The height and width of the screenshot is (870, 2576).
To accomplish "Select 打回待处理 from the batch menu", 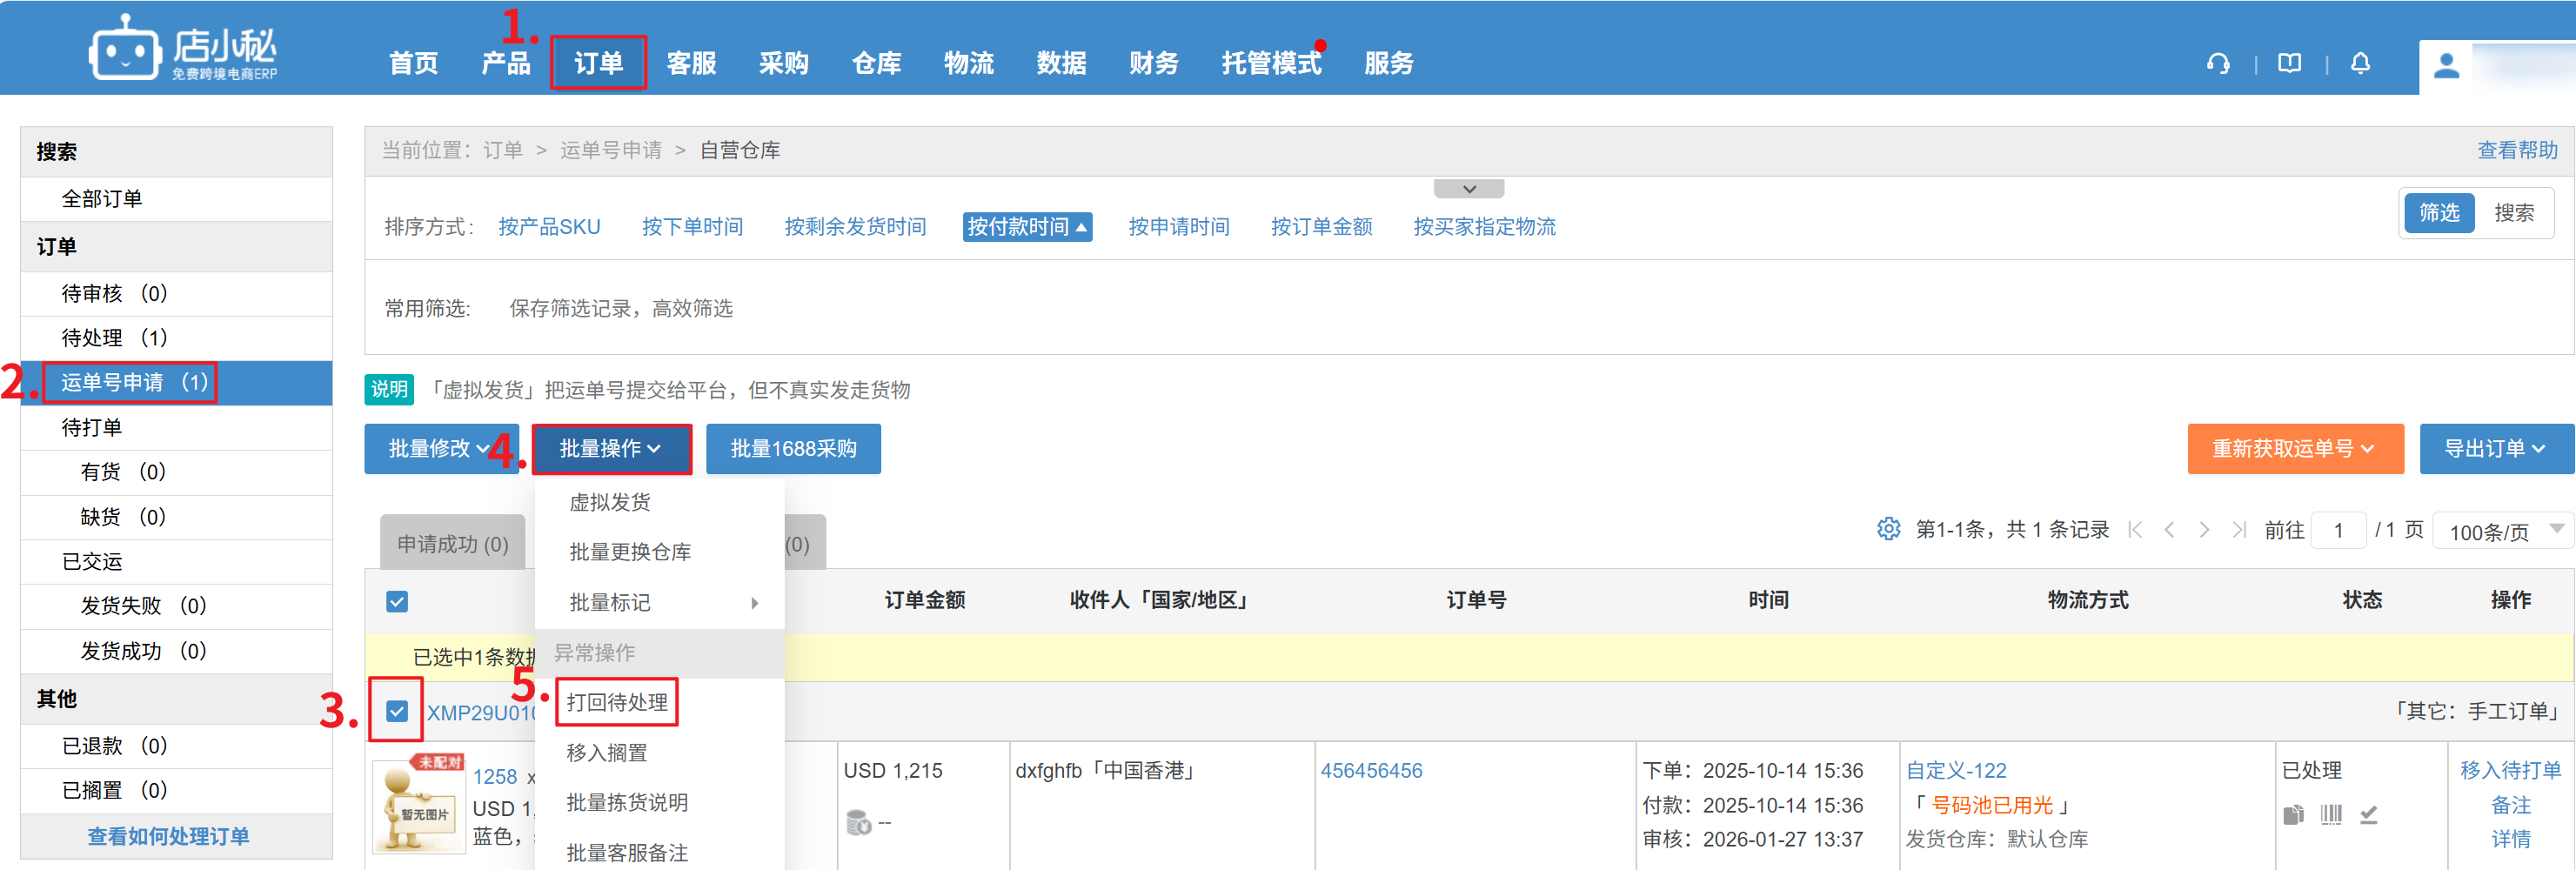I will pyautogui.click(x=617, y=702).
